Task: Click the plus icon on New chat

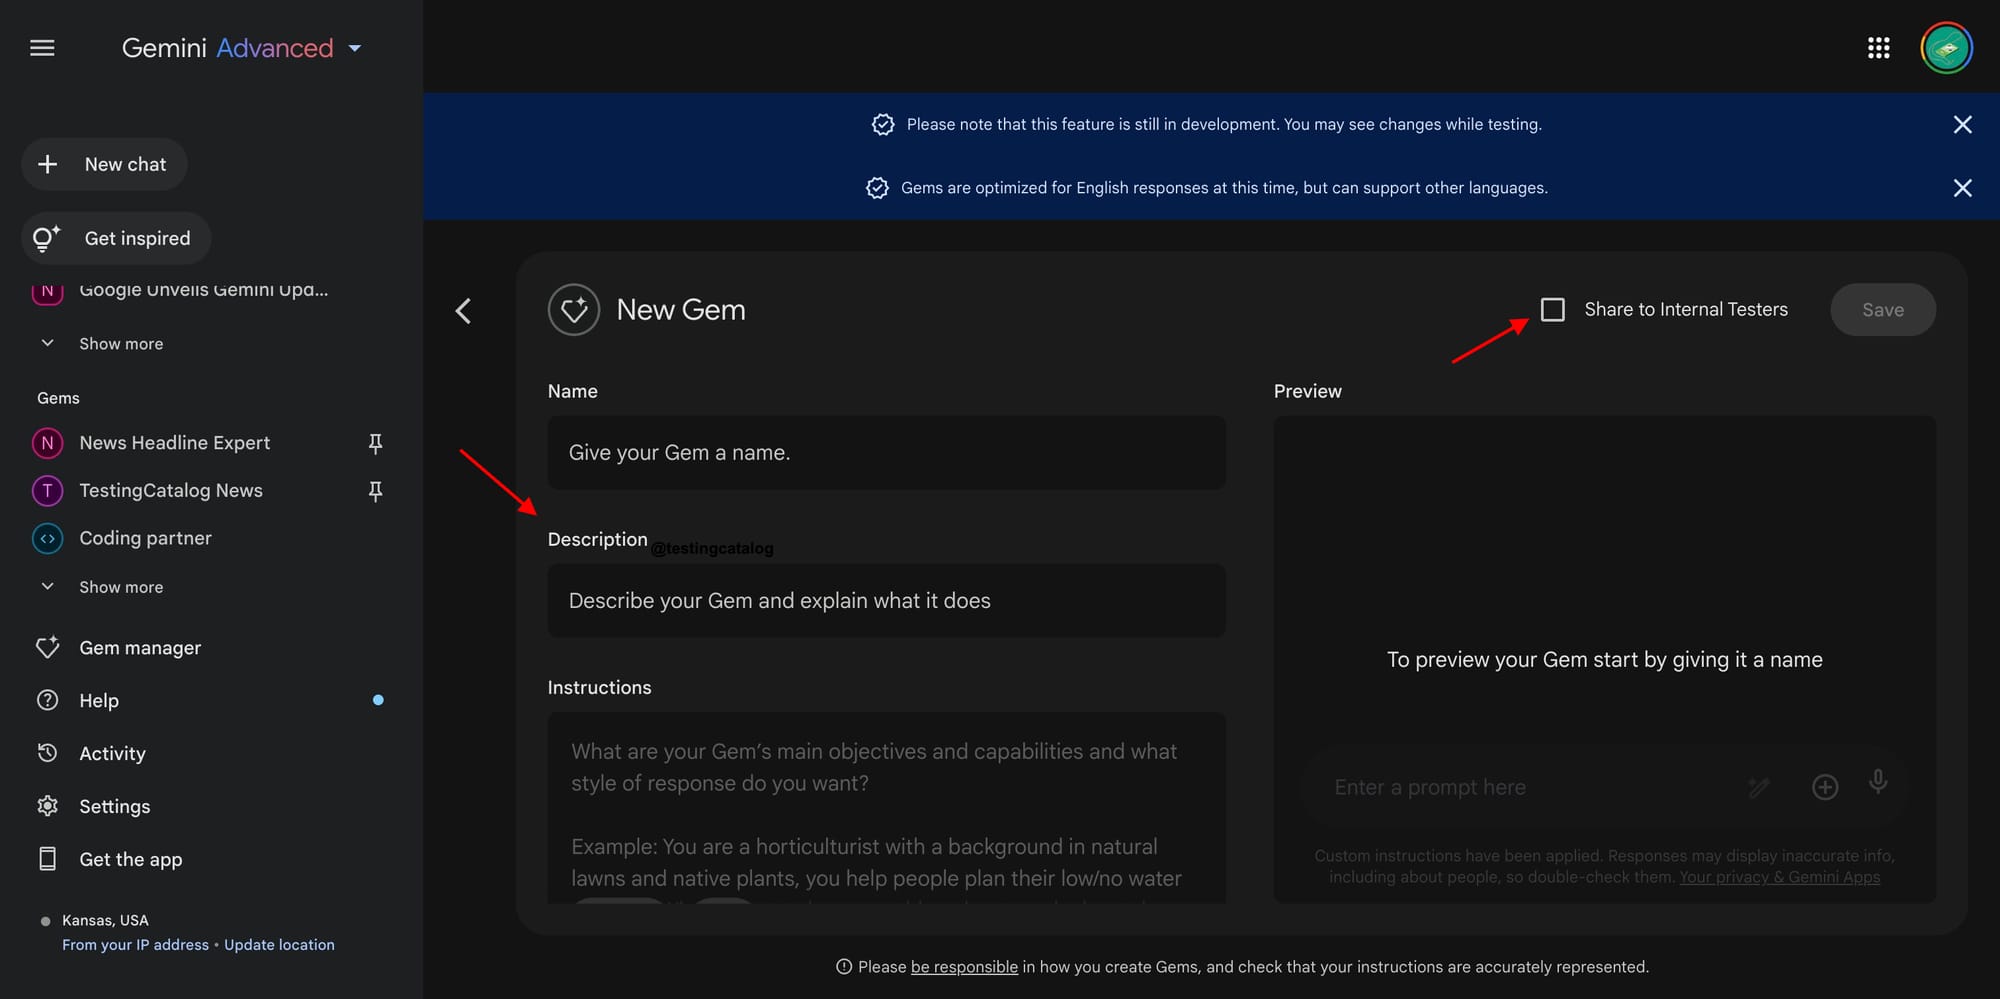Action: (47, 164)
